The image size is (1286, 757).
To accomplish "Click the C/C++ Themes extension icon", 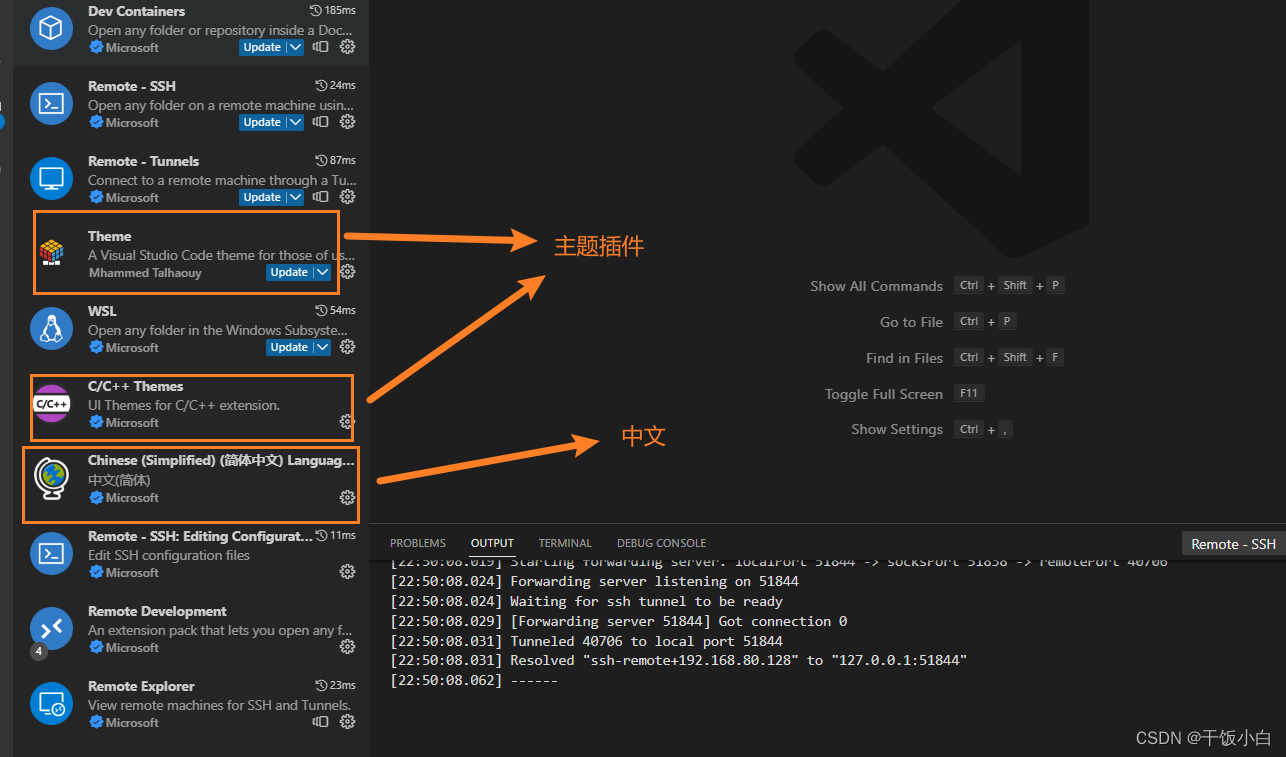I will pyautogui.click(x=51, y=403).
